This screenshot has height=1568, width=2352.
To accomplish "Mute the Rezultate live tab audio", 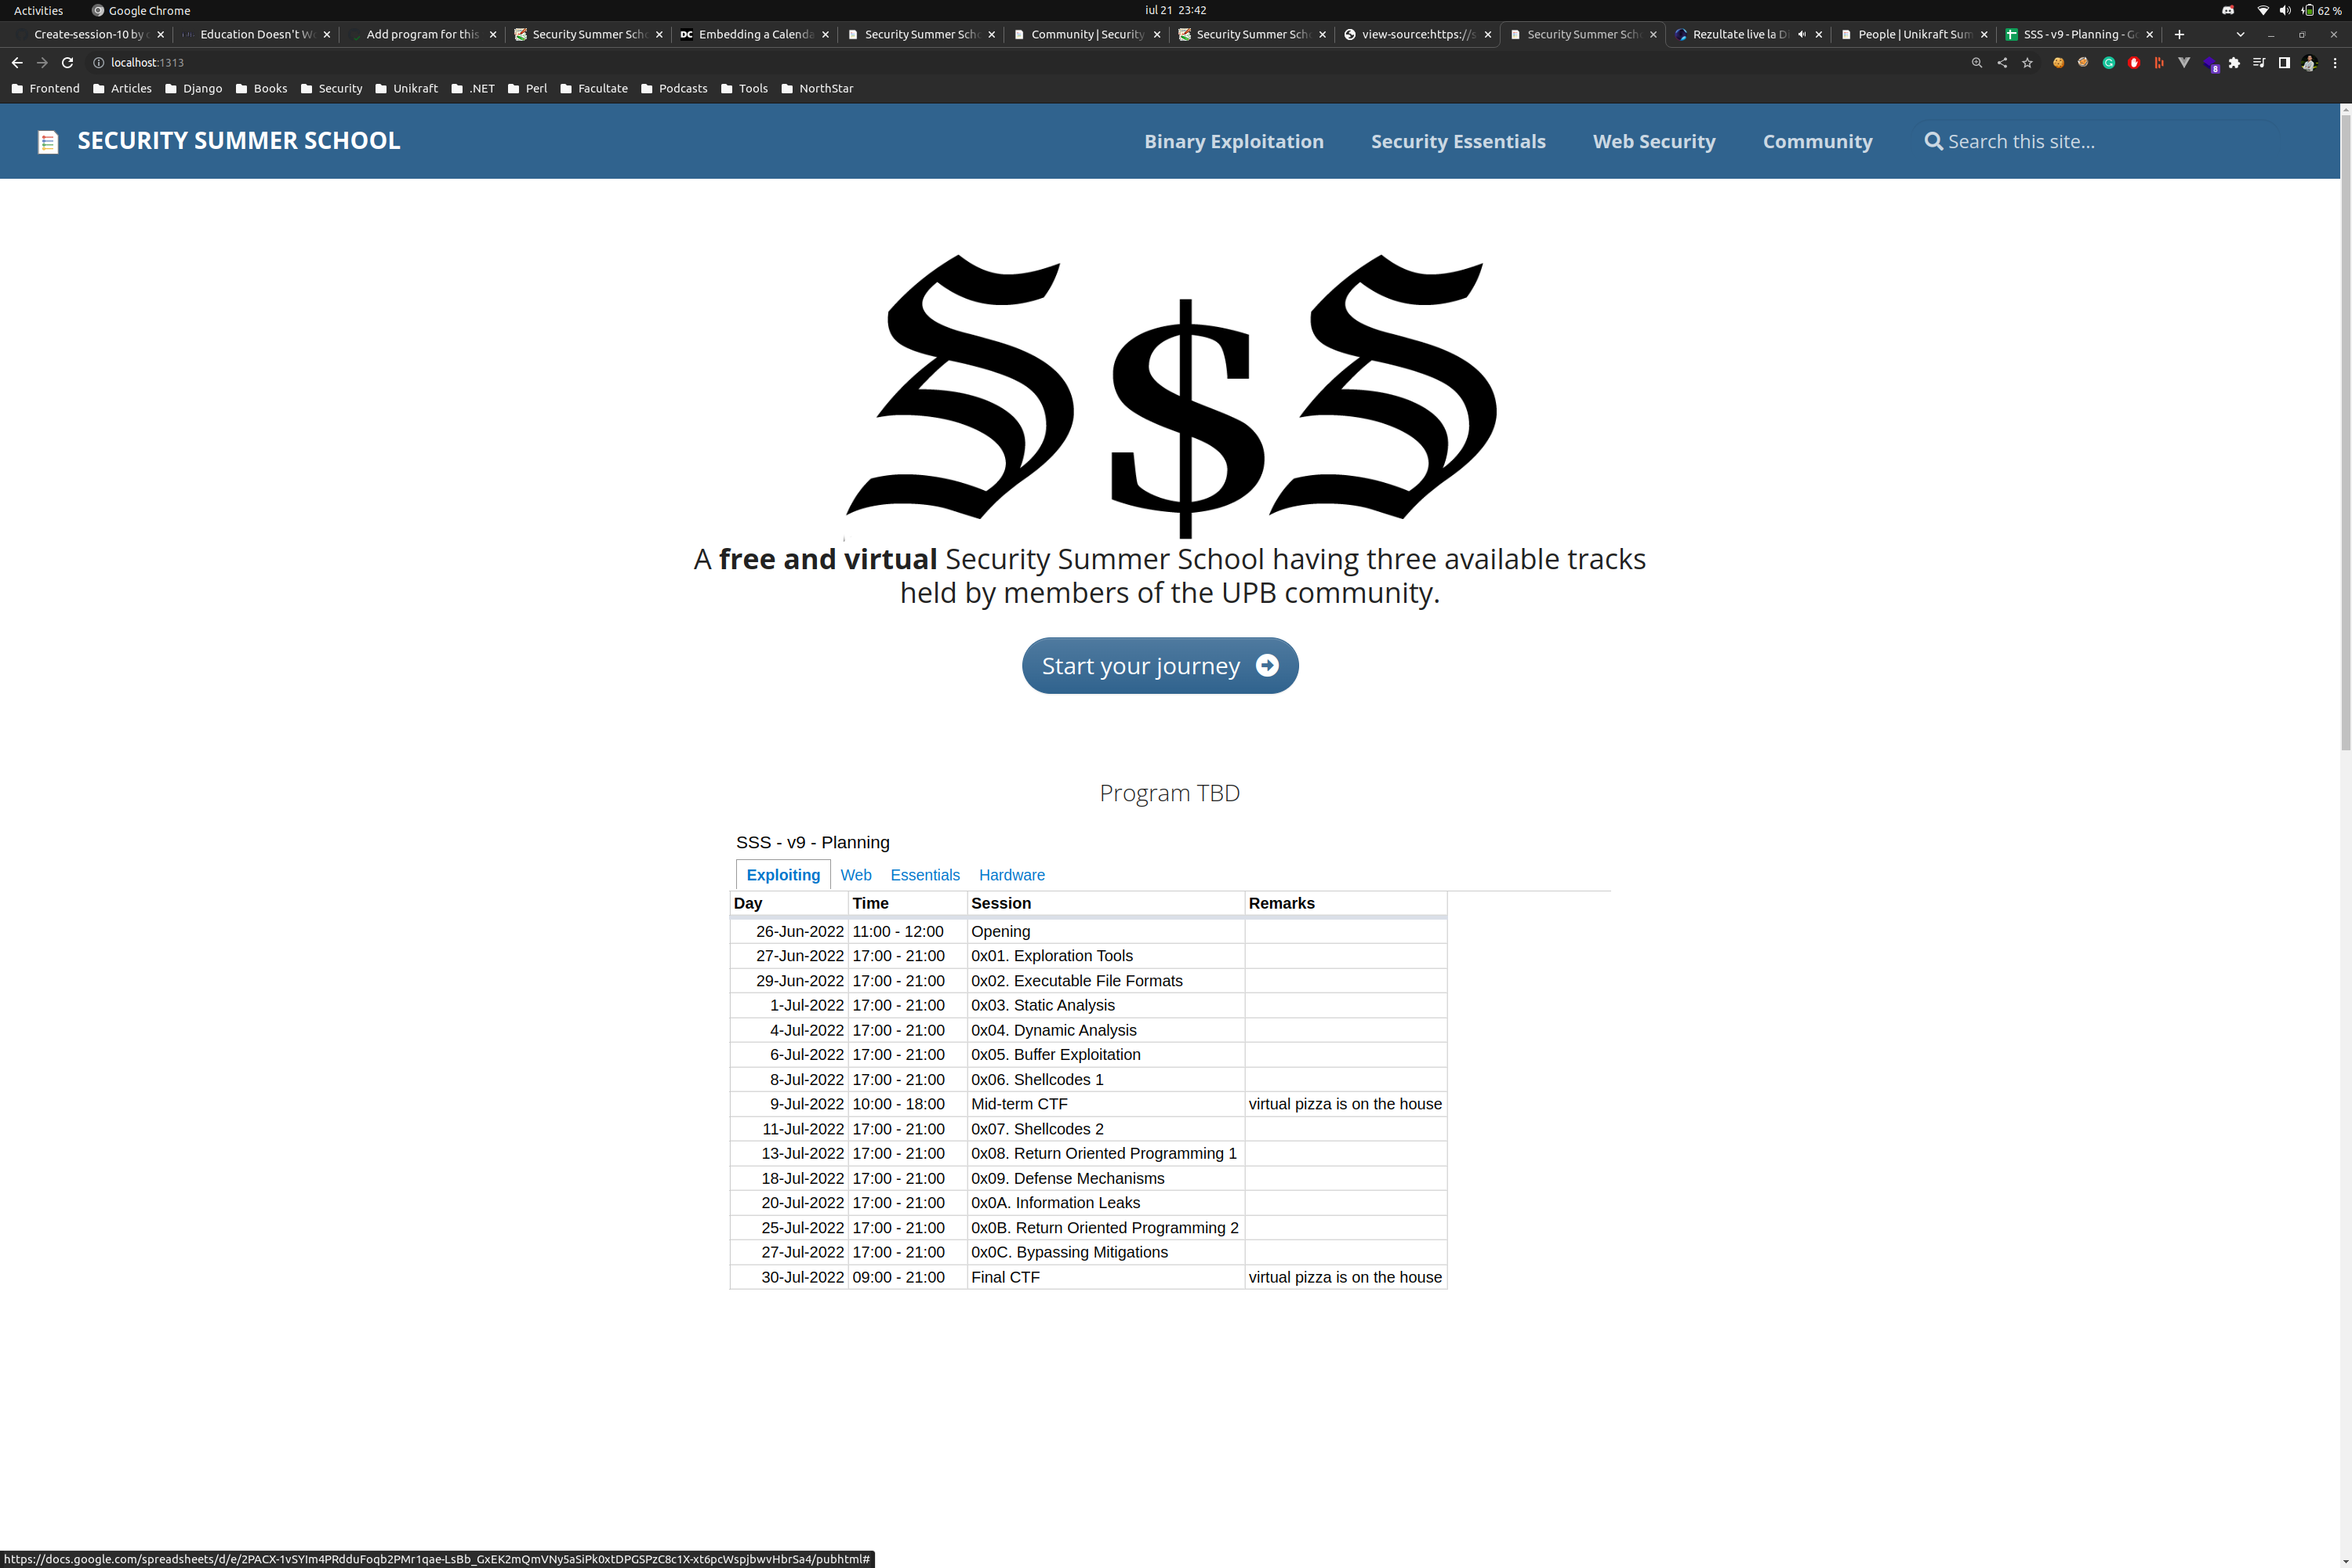I will [1801, 34].
